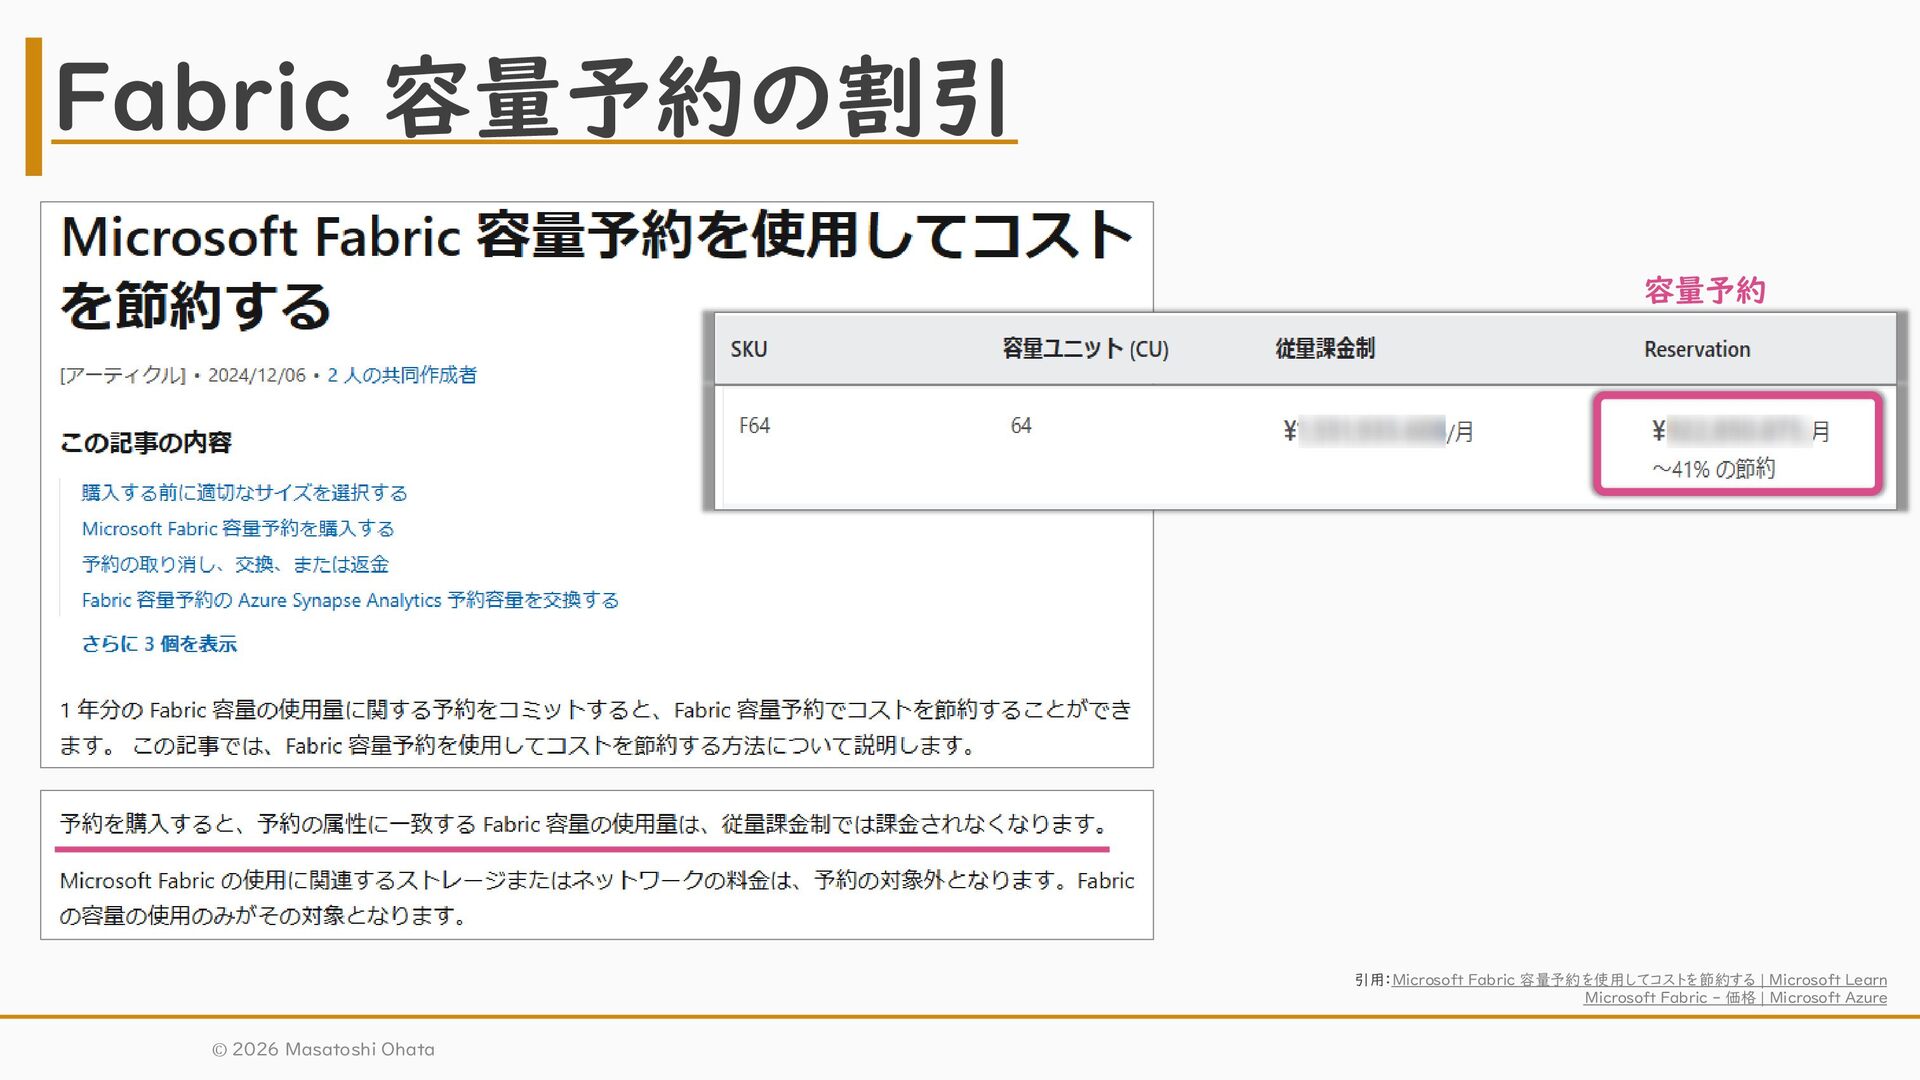Click the article title Microsoft Fabric 容量予約を使用してコストを節約する
Image resolution: width=1920 pixels, height=1080 pixels.
(595, 268)
